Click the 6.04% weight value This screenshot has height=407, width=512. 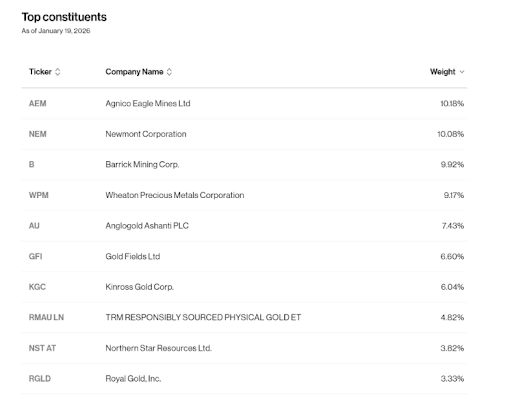pyautogui.click(x=452, y=287)
